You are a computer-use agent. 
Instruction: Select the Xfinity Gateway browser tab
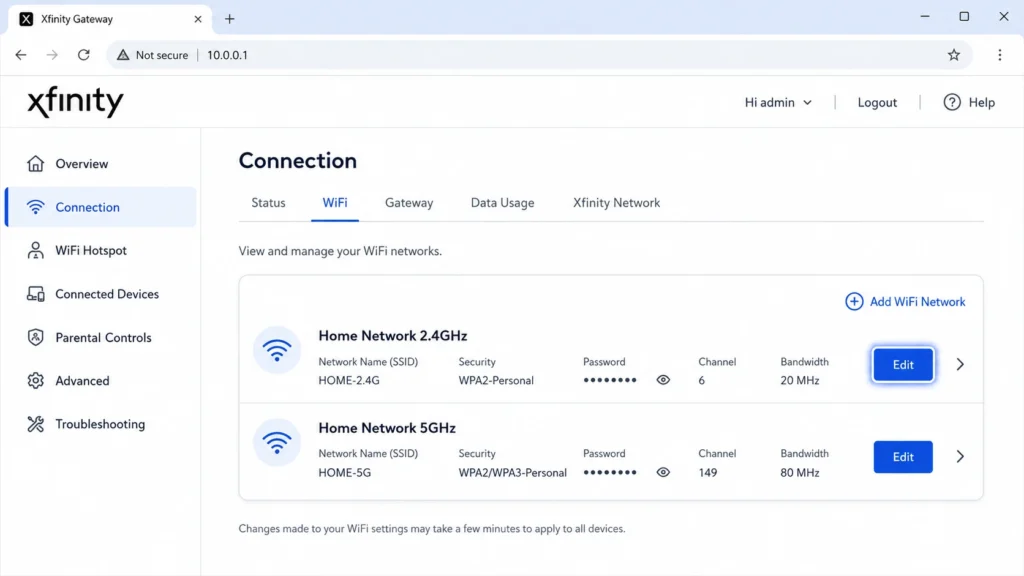click(x=110, y=19)
